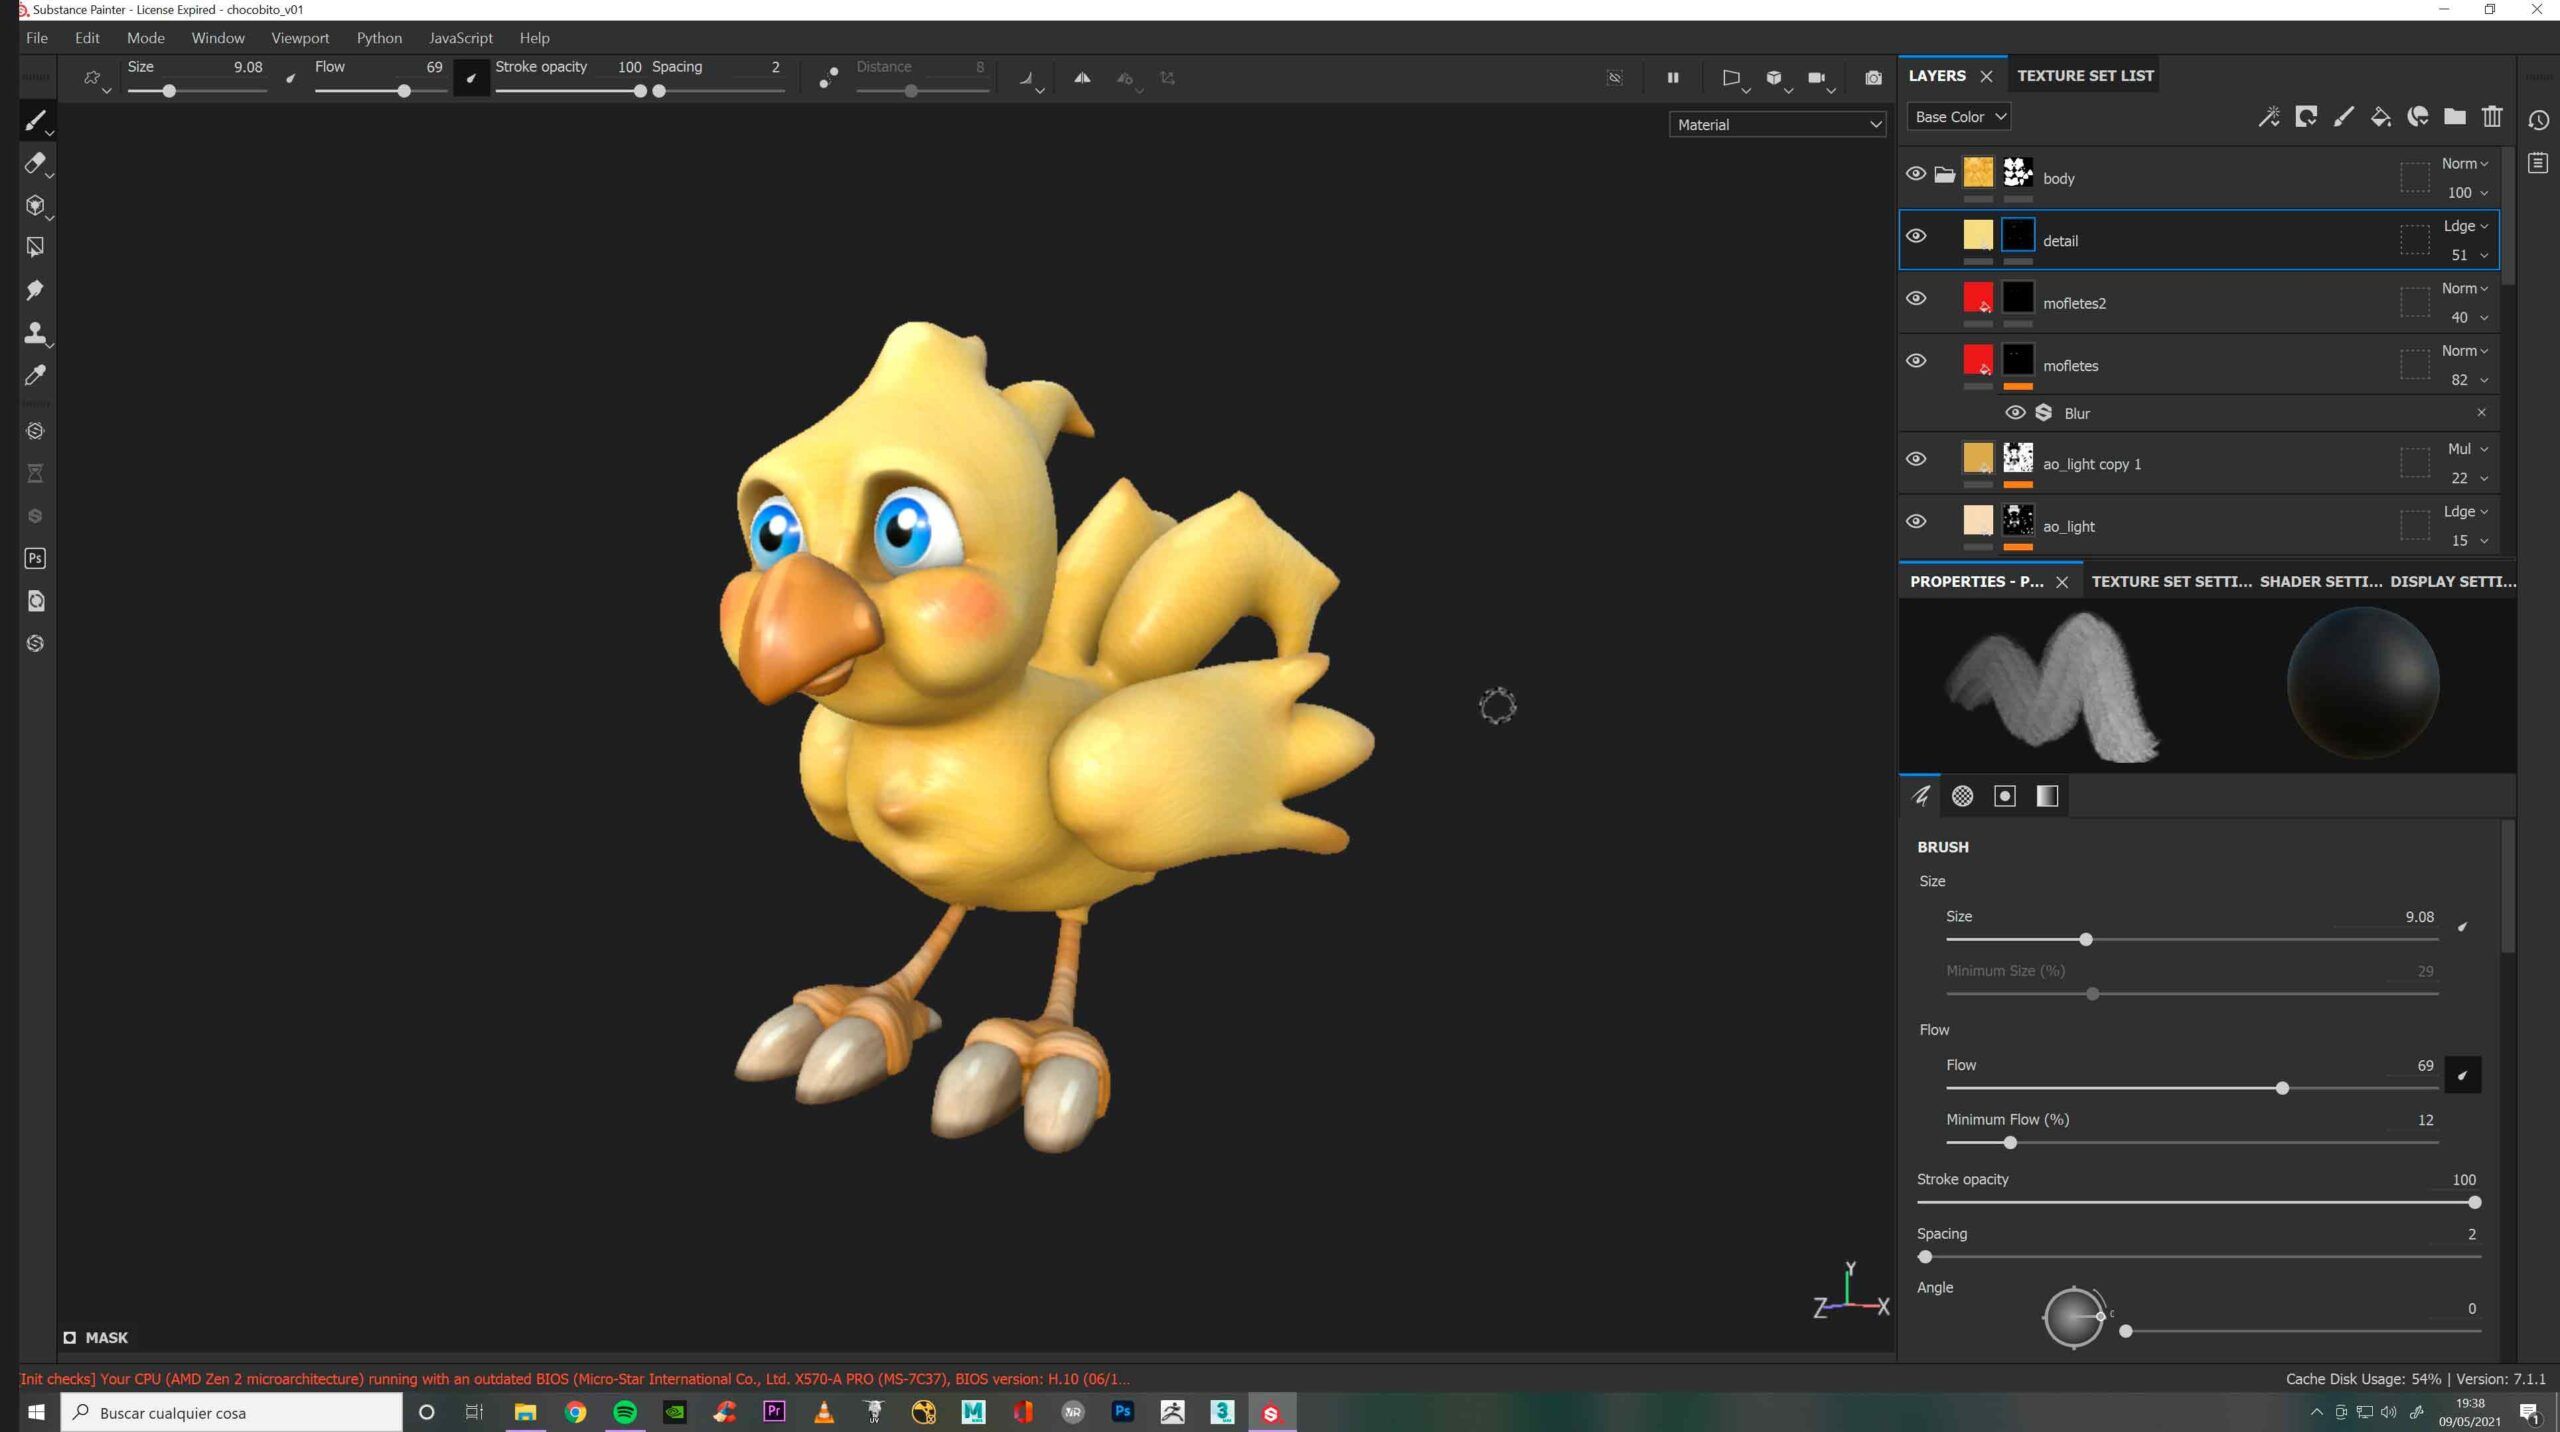Open the Viewport menu
The image size is (2560, 1432).
point(300,38)
